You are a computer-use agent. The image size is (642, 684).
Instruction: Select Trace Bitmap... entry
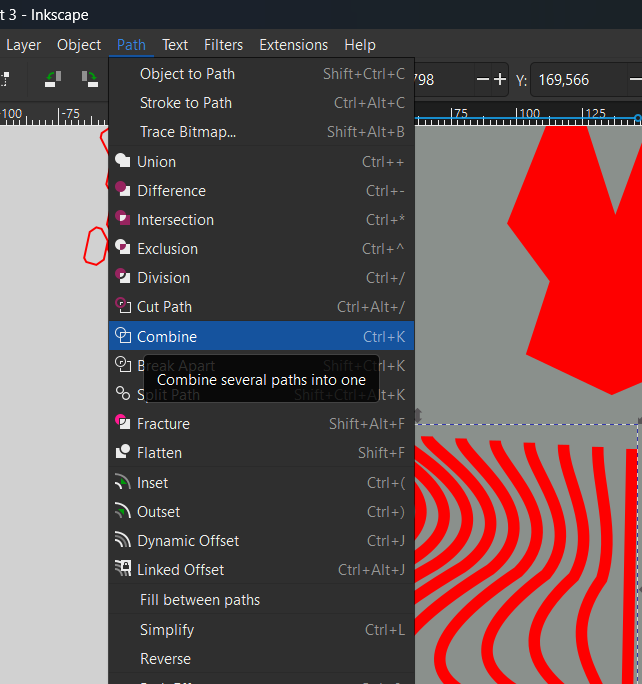[261, 132]
